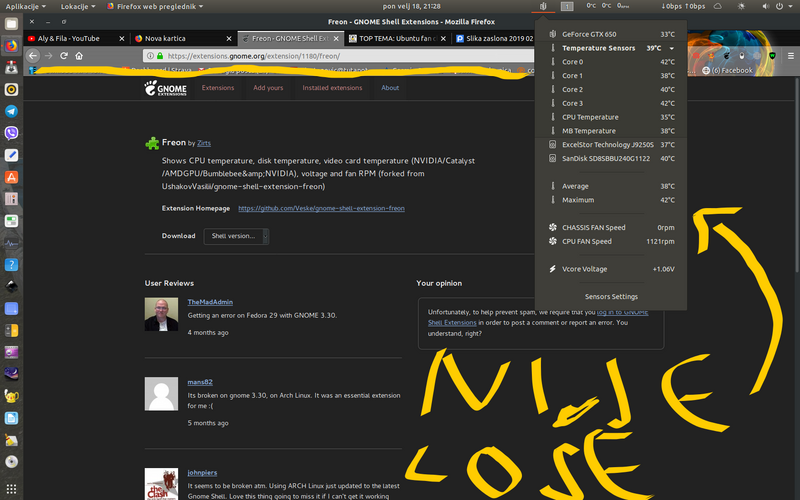Open johnpiers reviewer profile link
The height and width of the screenshot is (500, 800).
pyautogui.click(x=202, y=472)
